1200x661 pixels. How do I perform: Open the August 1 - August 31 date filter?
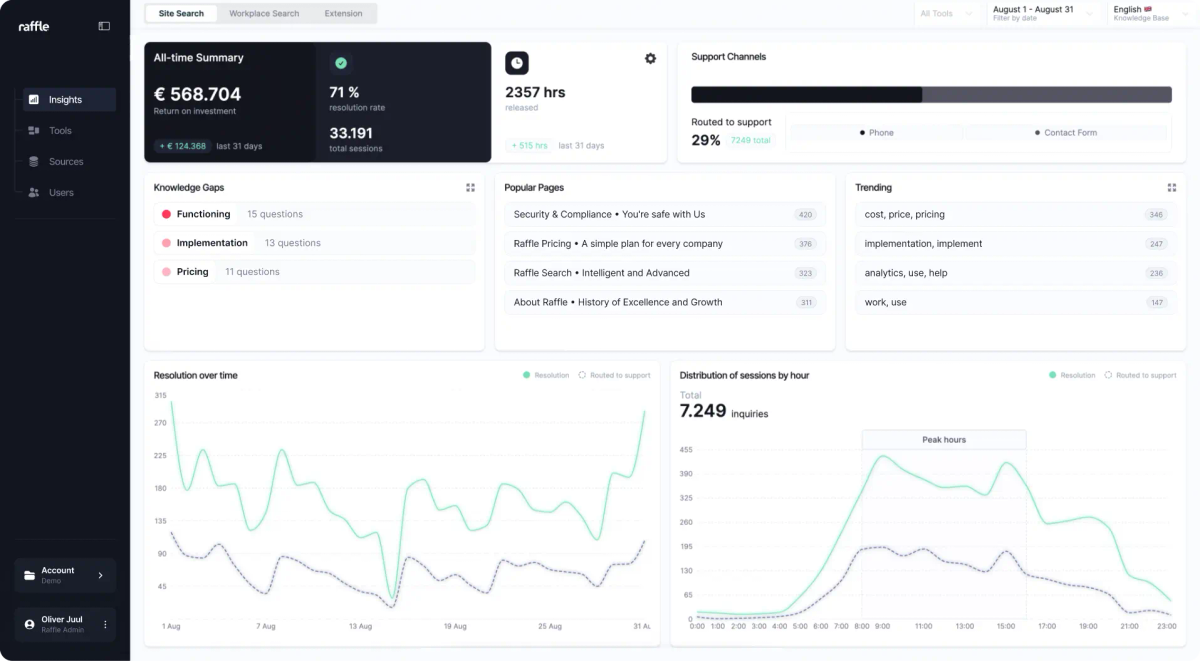1044,14
